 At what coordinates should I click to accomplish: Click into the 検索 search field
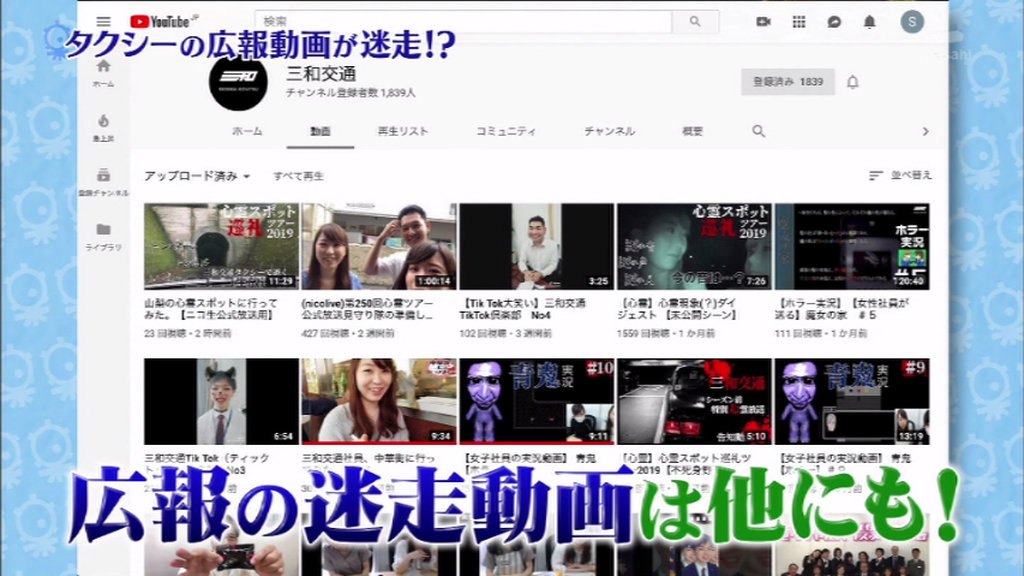(x=463, y=22)
